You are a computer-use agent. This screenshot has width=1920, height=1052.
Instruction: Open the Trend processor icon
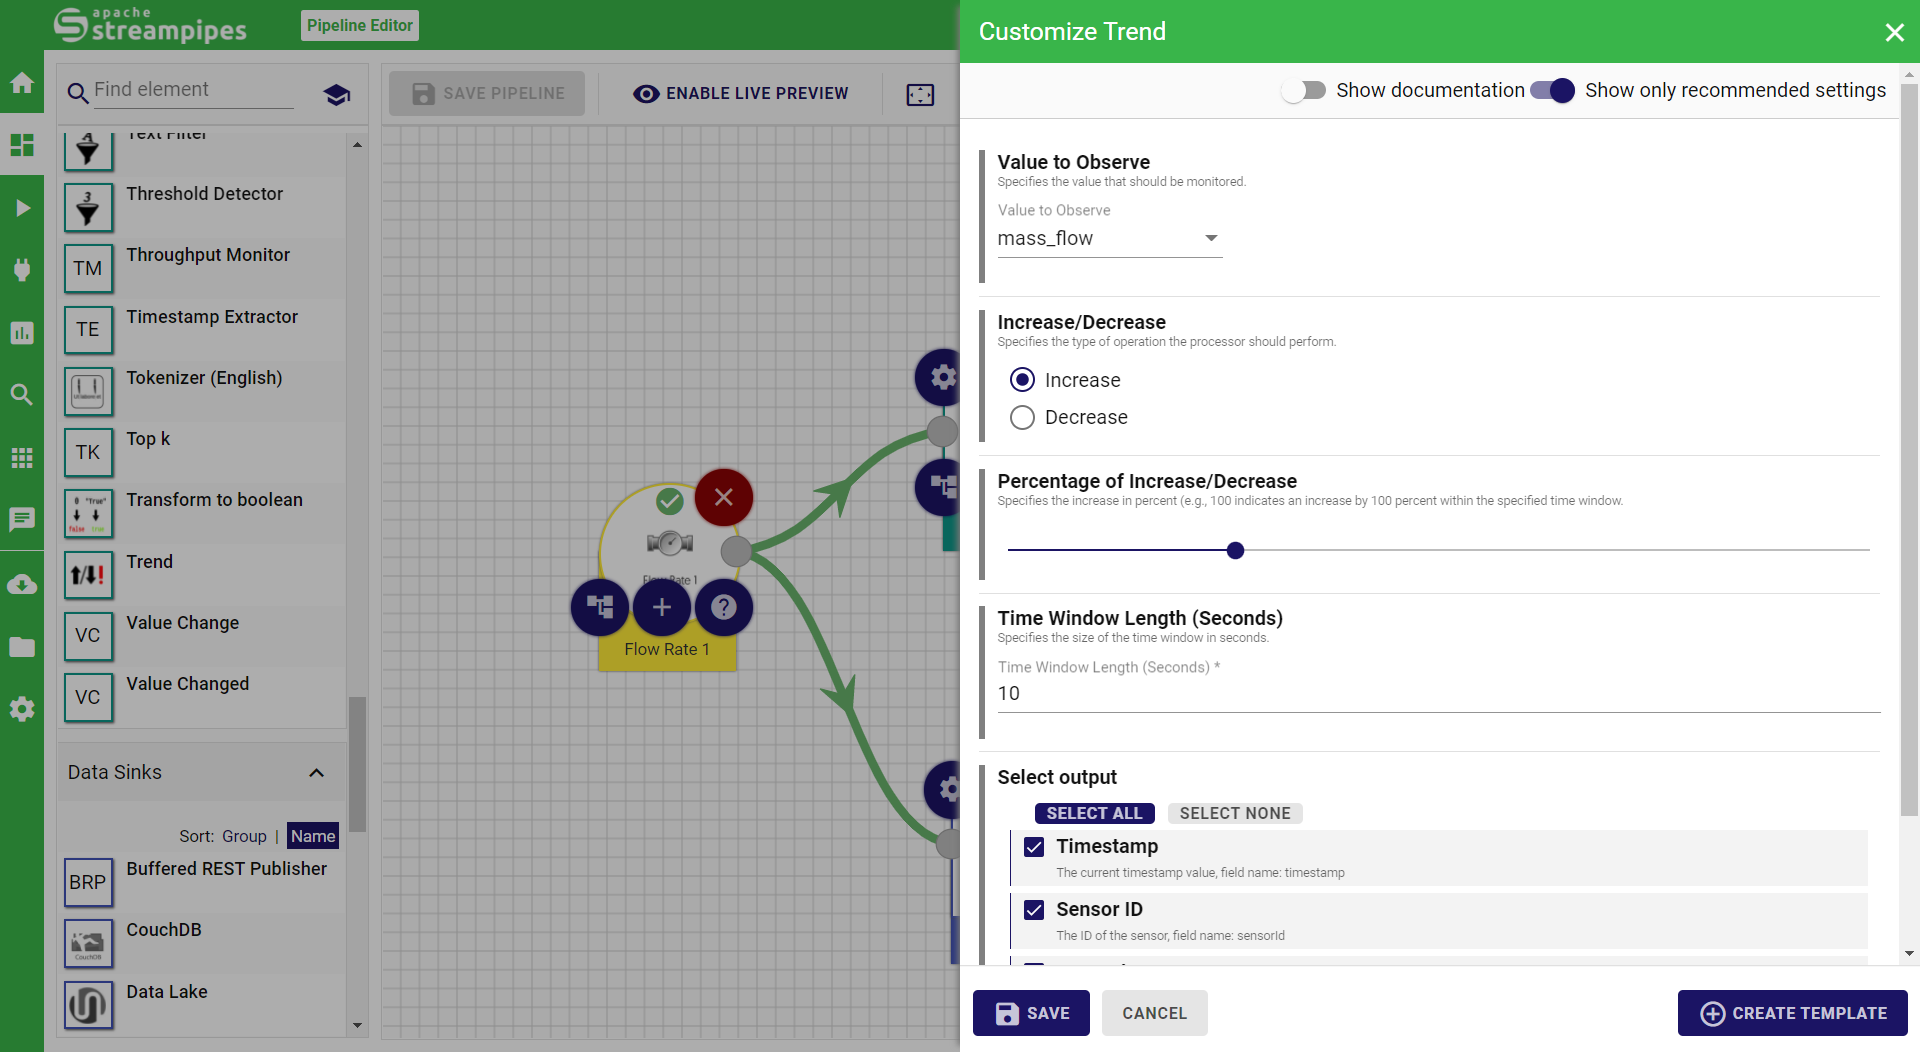[x=88, y=575]
